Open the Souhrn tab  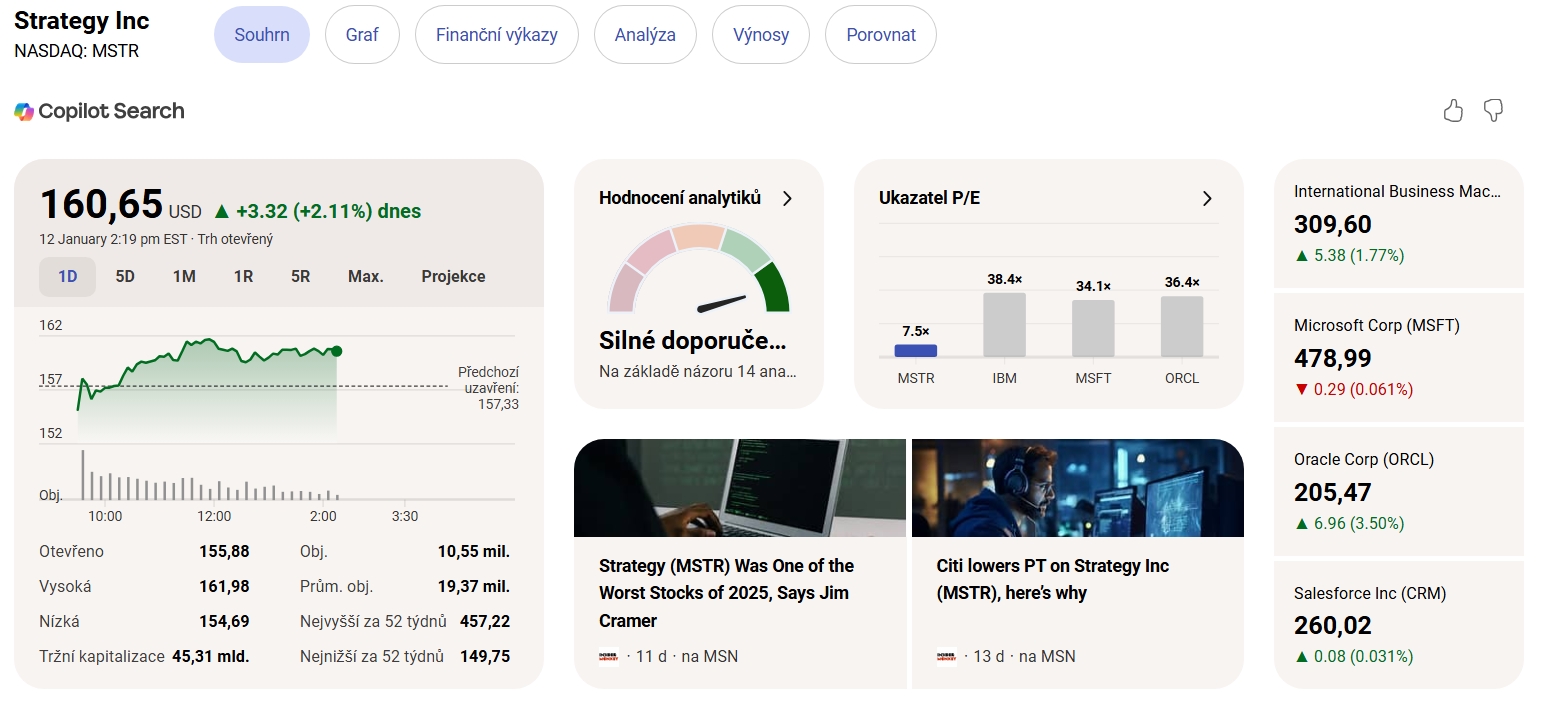[262, 34]
